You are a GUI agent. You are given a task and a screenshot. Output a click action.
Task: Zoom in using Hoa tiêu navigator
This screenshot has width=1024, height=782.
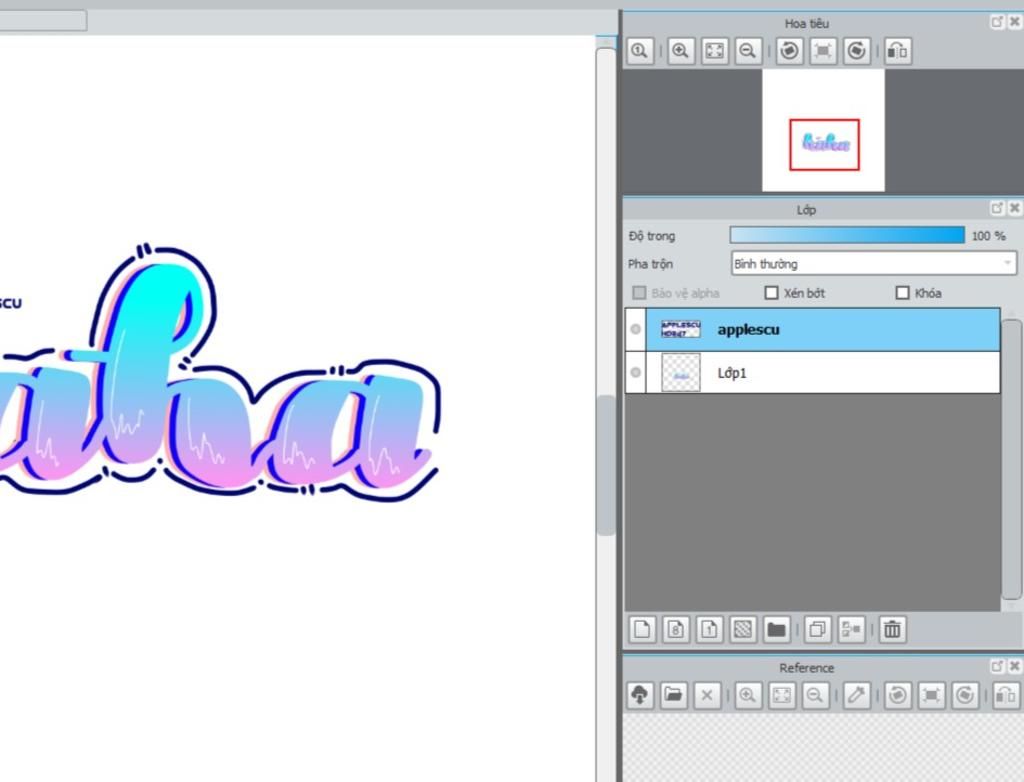[680, 51]
